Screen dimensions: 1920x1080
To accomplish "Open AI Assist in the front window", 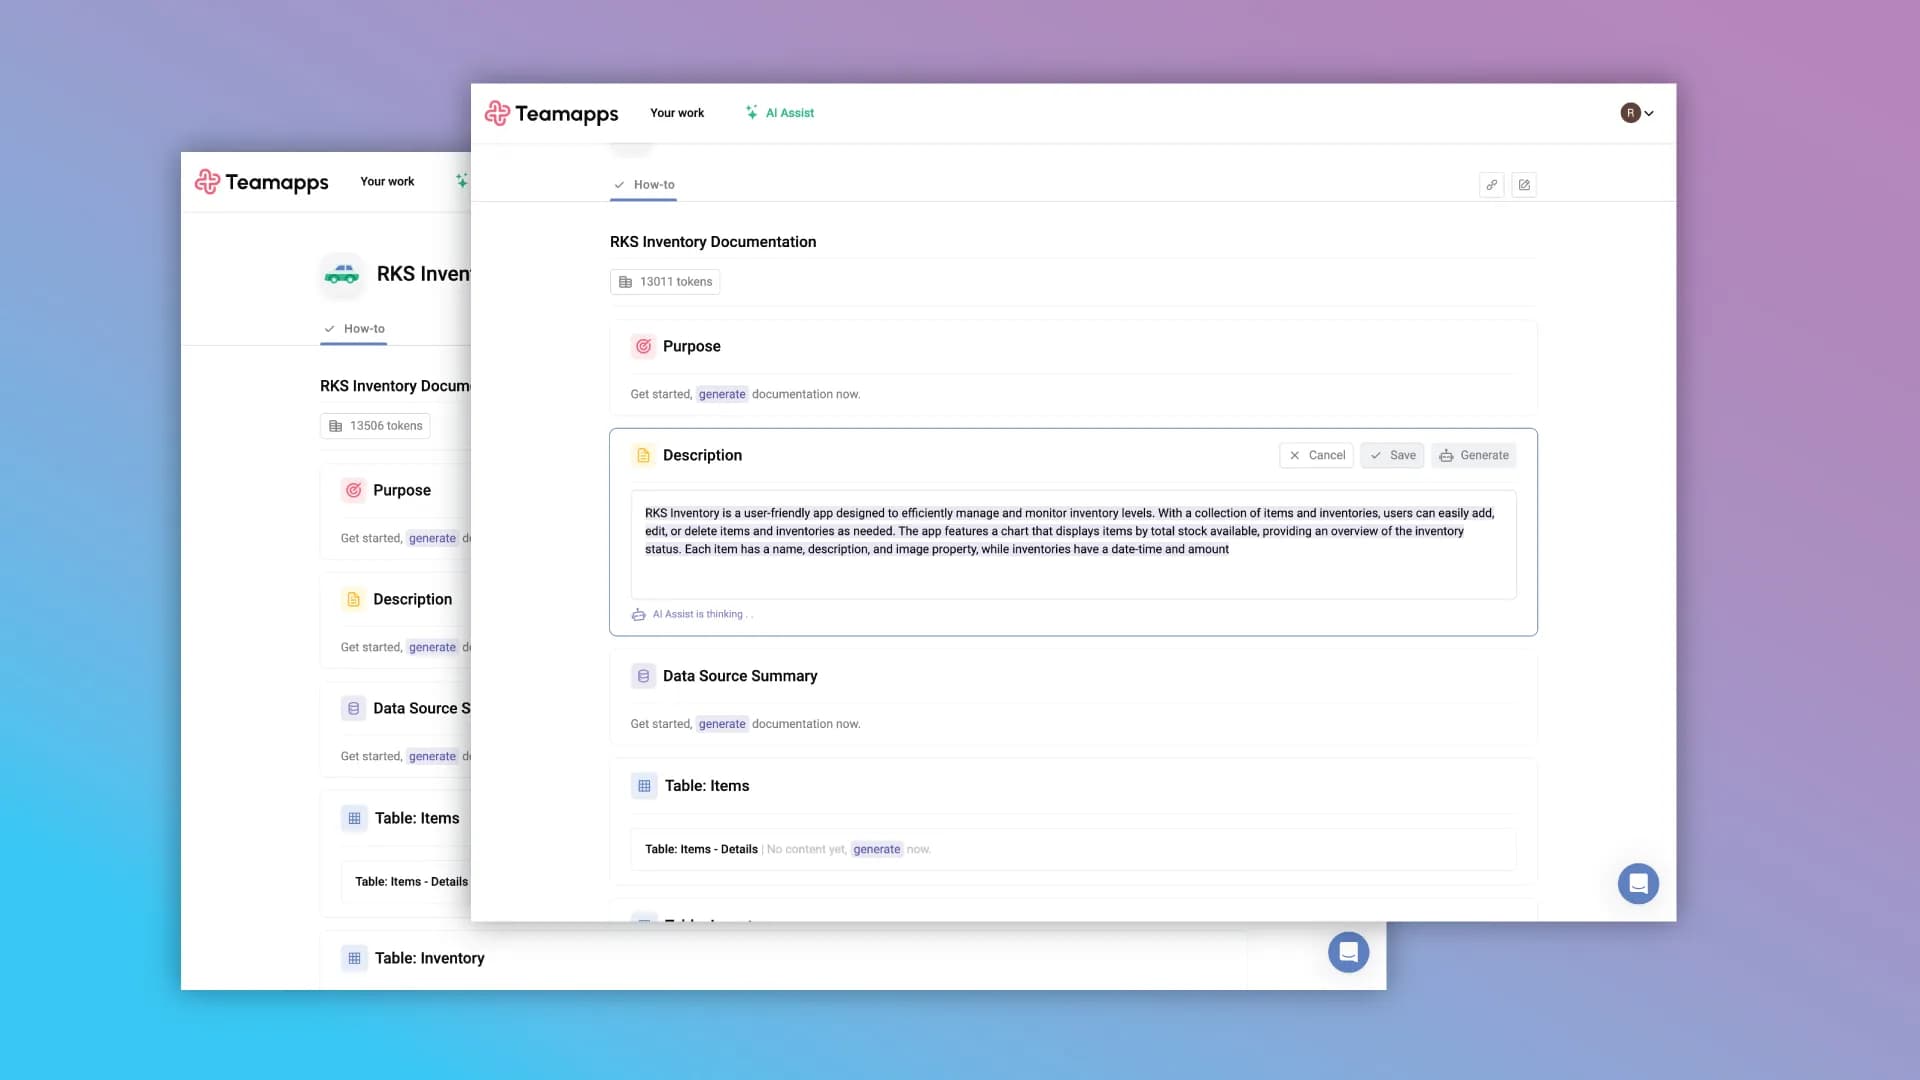I will point(780,113).
